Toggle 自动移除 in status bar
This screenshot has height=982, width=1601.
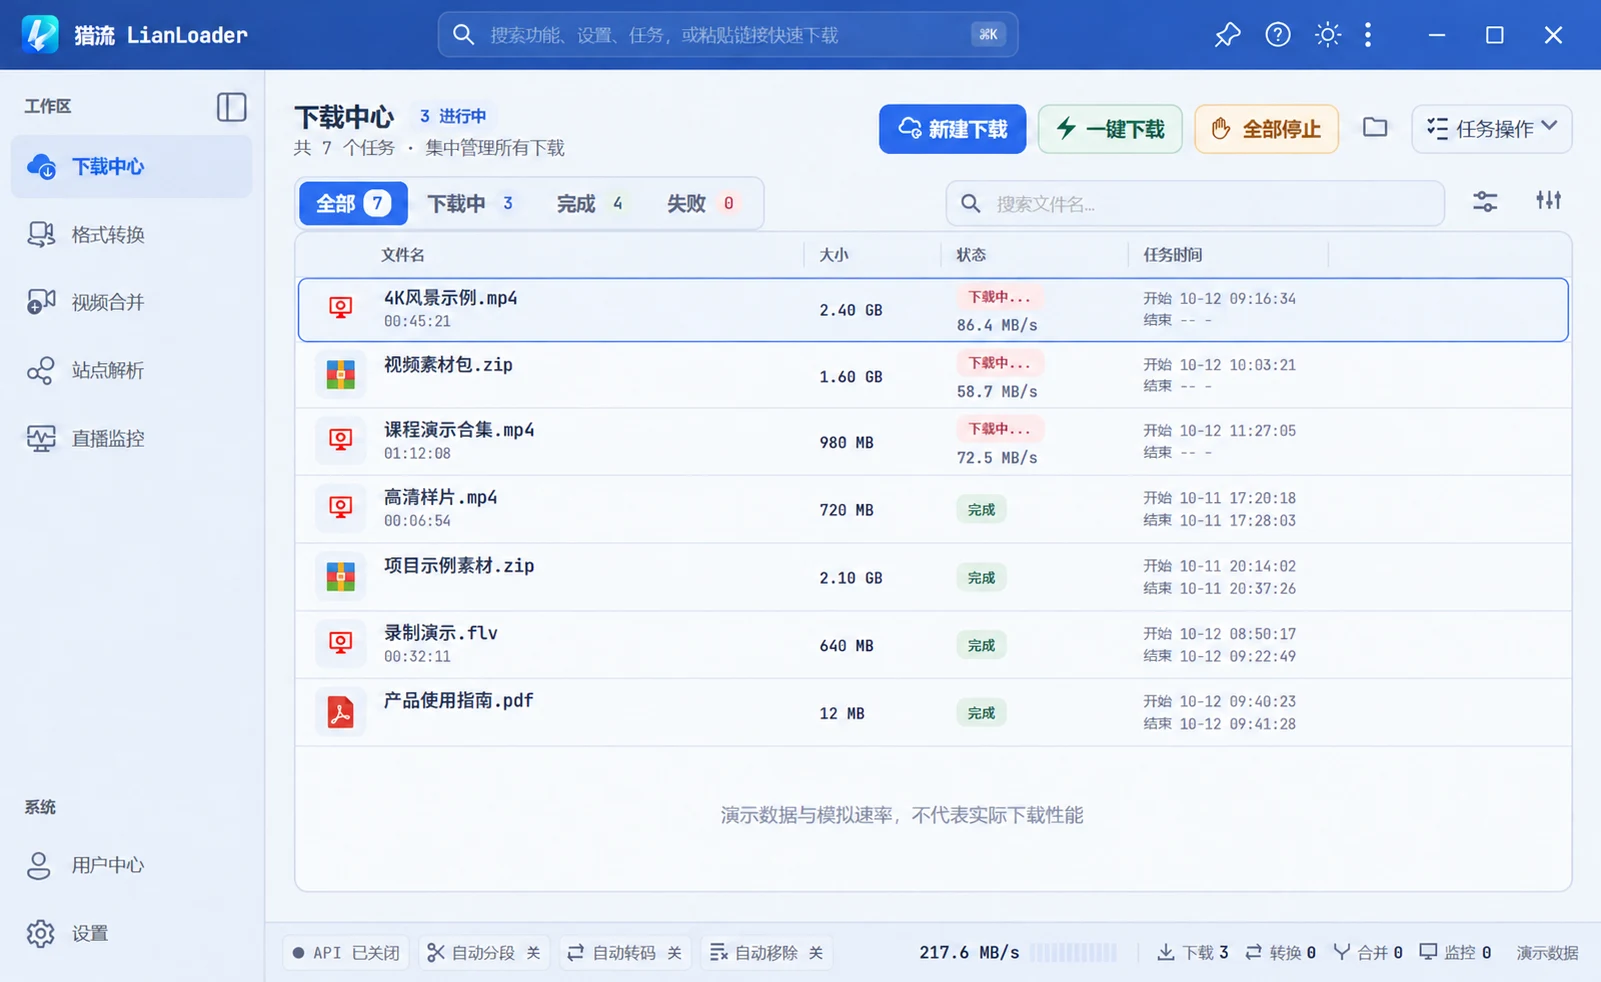766,953
